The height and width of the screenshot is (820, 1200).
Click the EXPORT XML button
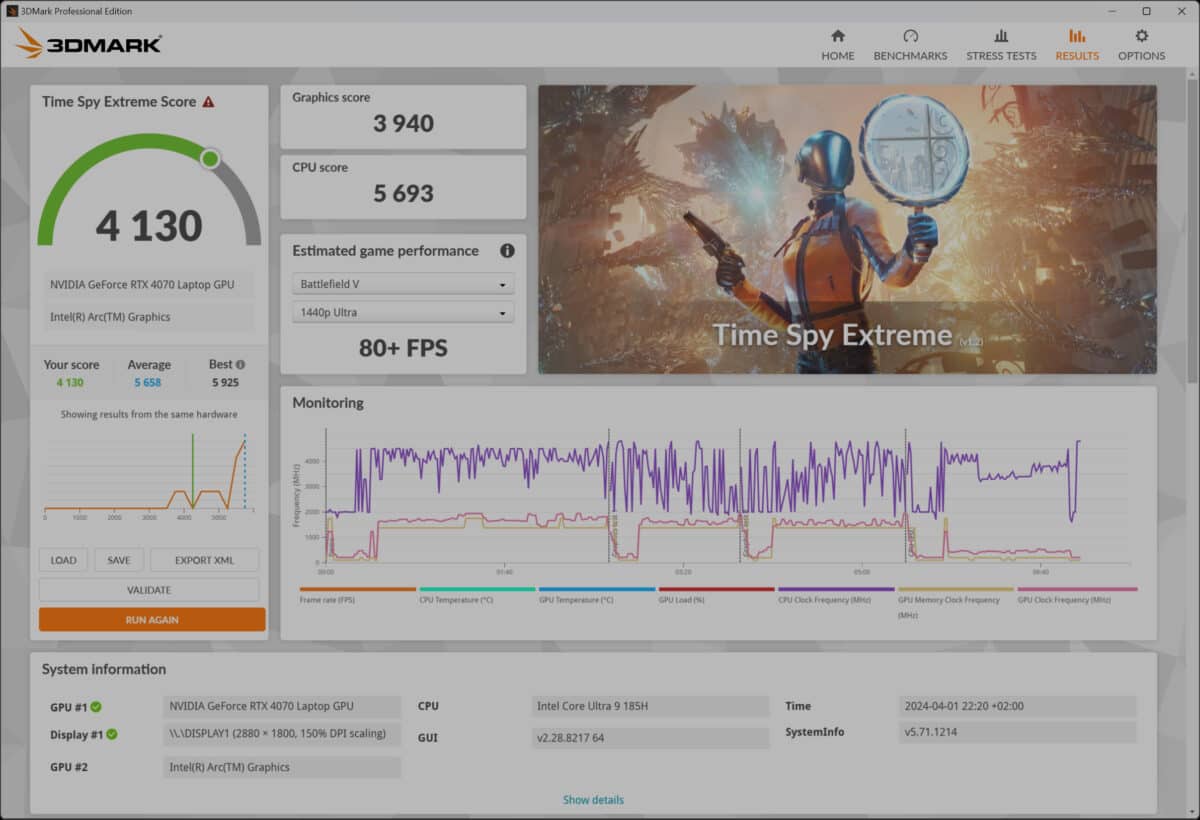point(205,560)
